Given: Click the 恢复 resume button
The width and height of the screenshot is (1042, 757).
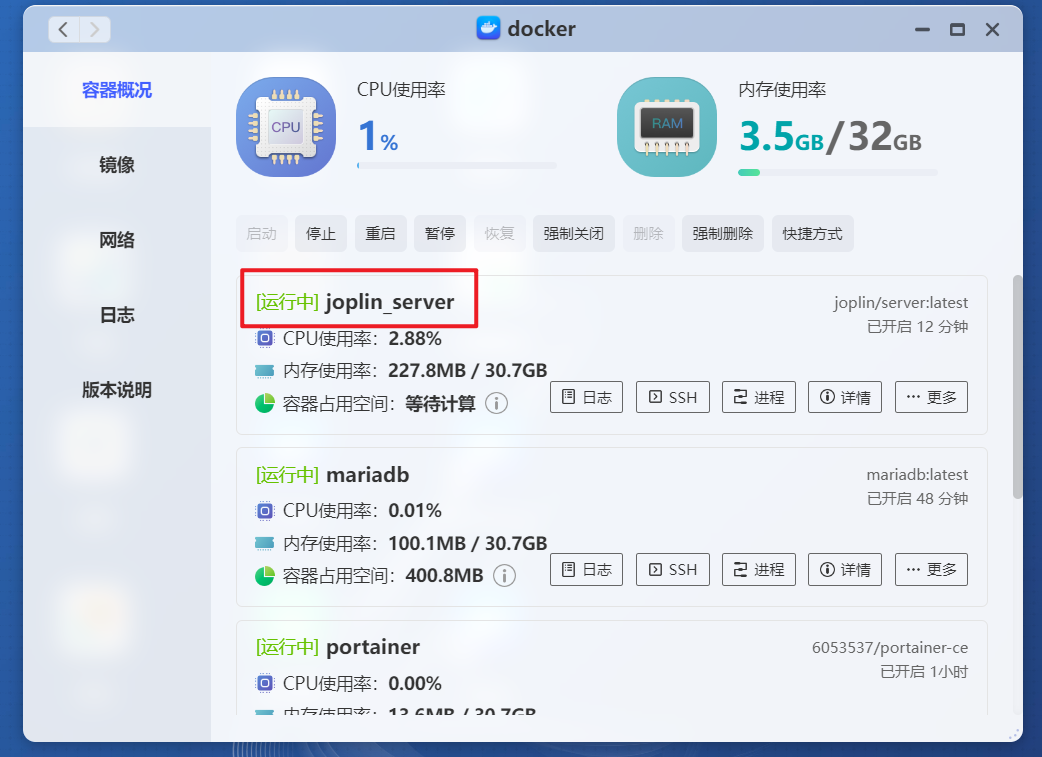Looking at the screenshot, I should [x=500, y=233].
